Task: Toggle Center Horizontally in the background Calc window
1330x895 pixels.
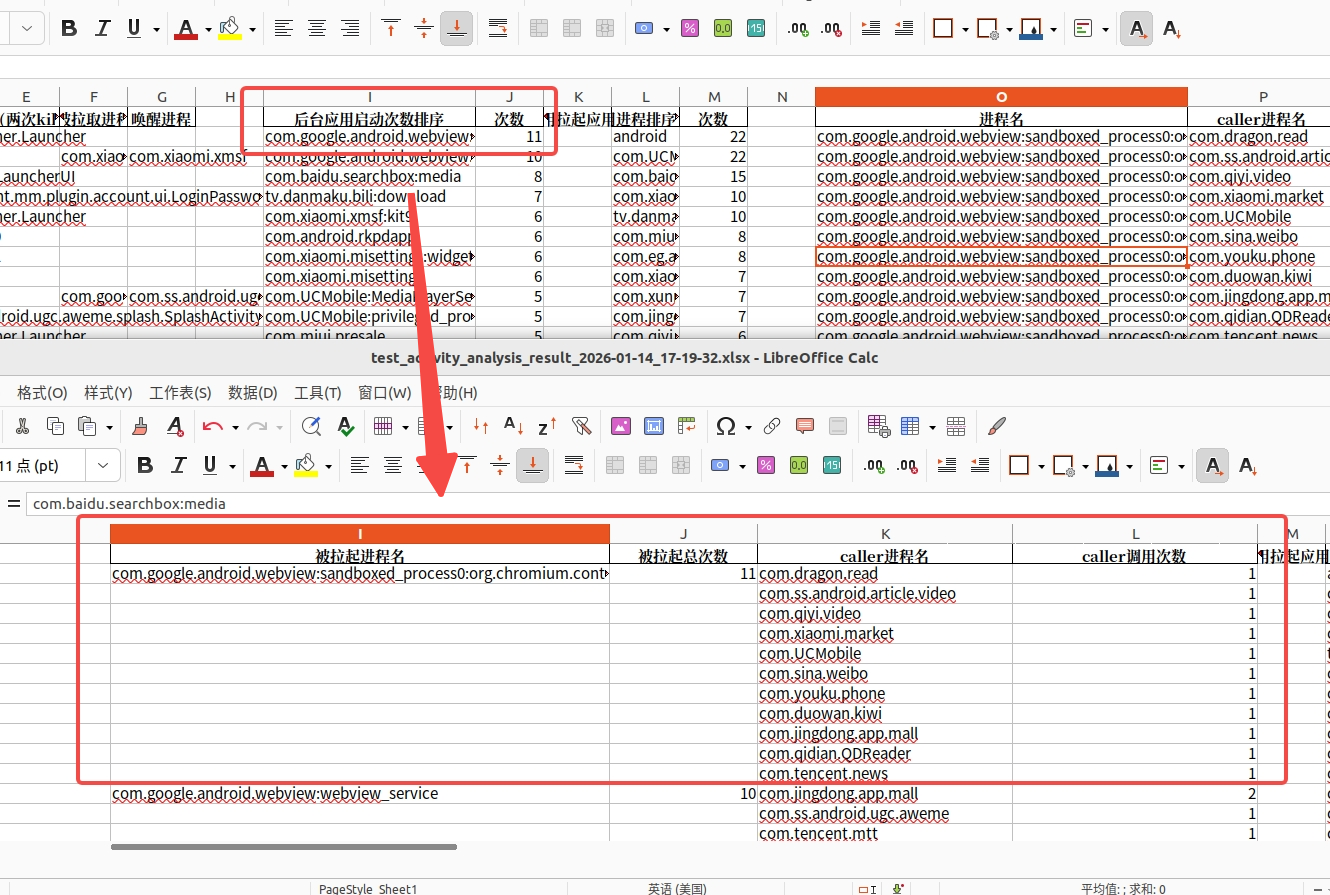Action: click(317, 29)
